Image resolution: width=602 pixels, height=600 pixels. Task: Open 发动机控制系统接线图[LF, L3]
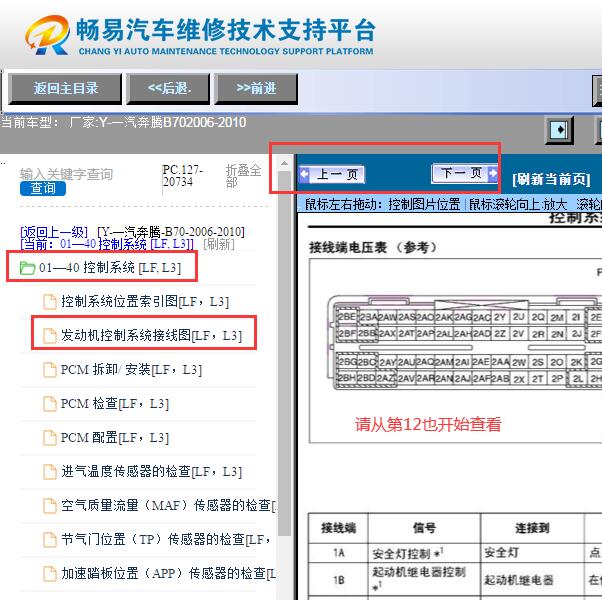(x=151, y=336)
